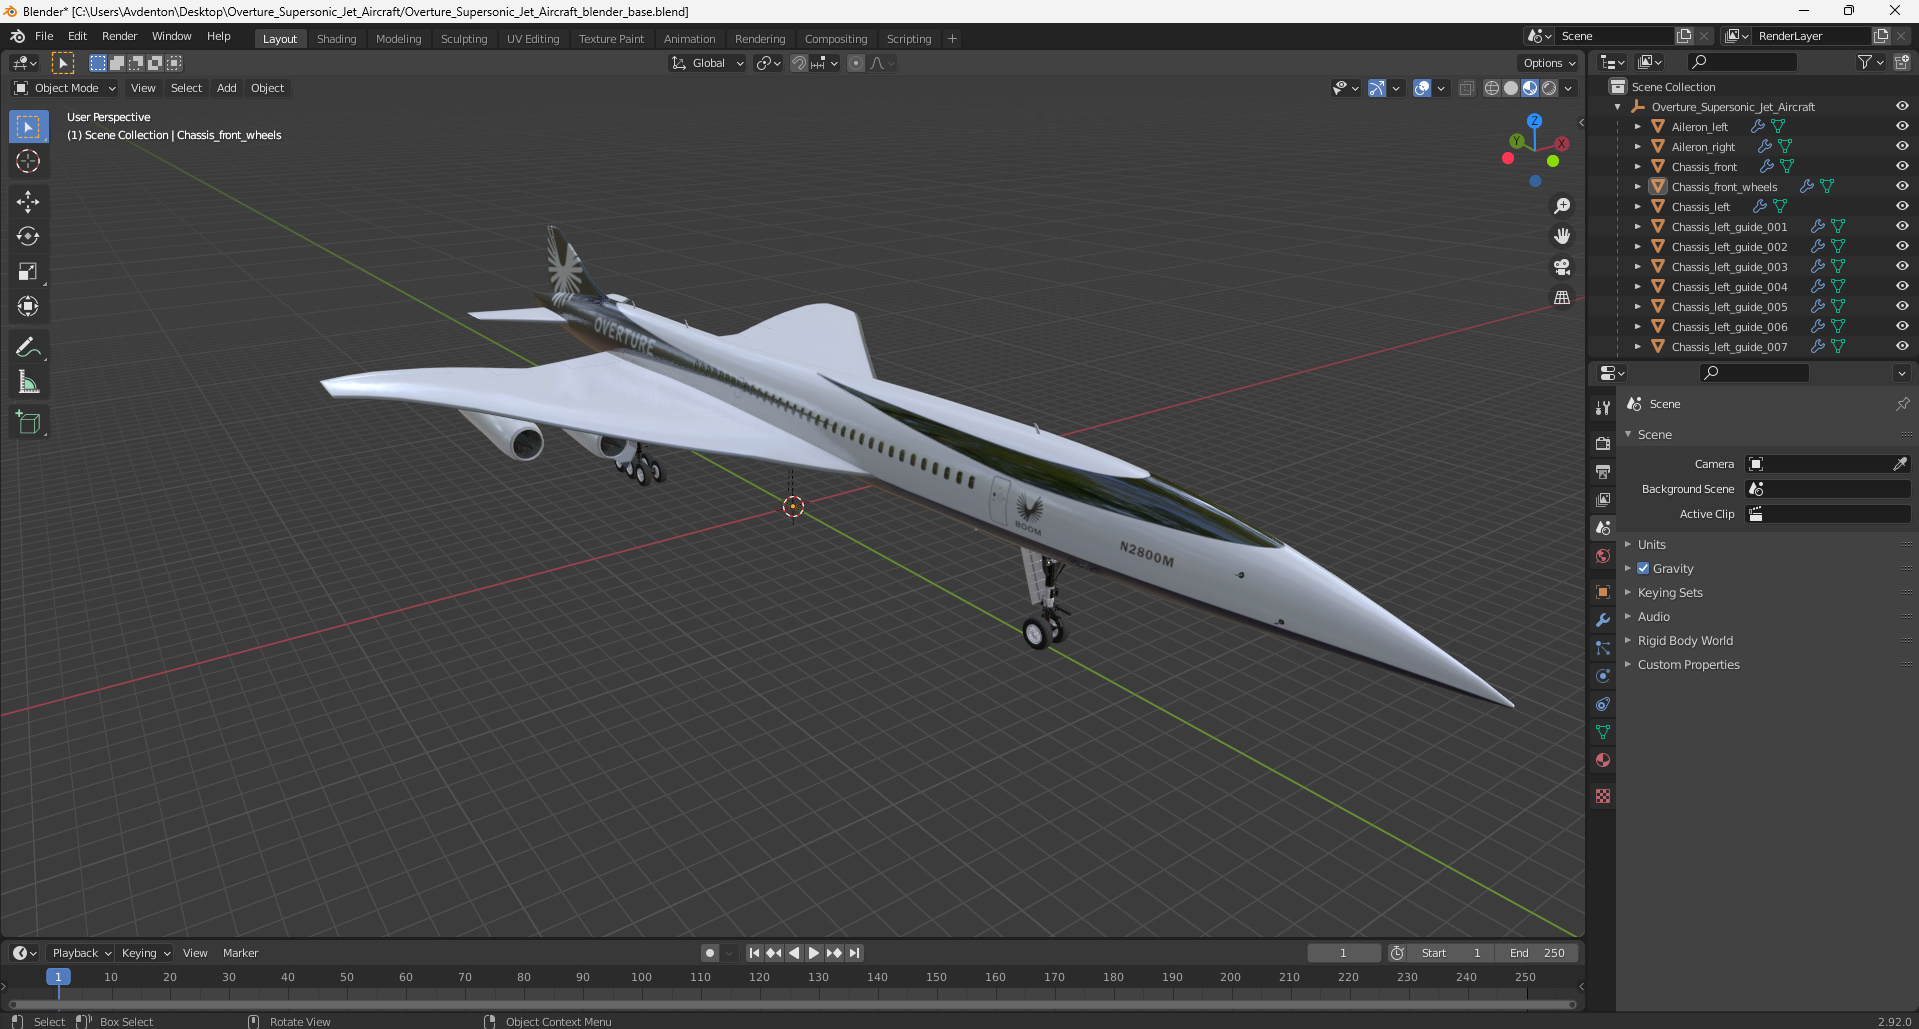Viewport: 1919px width, 1029px height.
Task: Toggle show overlays button in viewport header
Action: pos(1422,88)
